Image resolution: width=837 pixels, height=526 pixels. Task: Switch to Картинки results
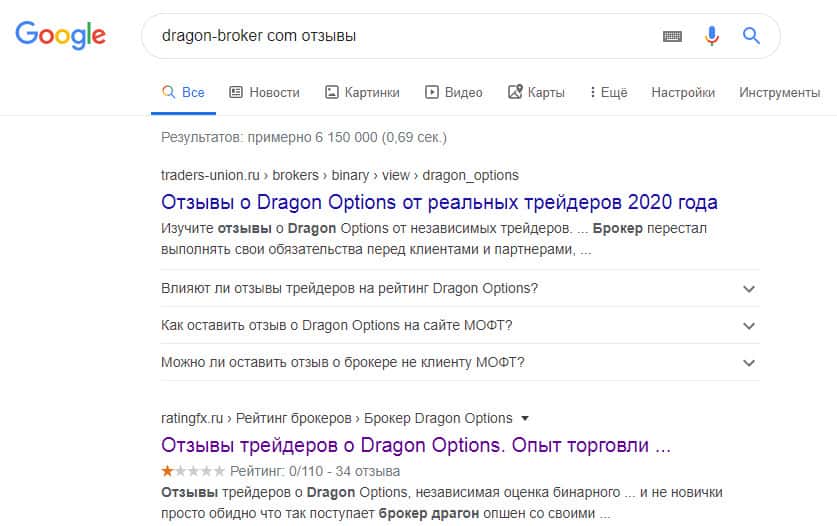click(x=362, y=92)
